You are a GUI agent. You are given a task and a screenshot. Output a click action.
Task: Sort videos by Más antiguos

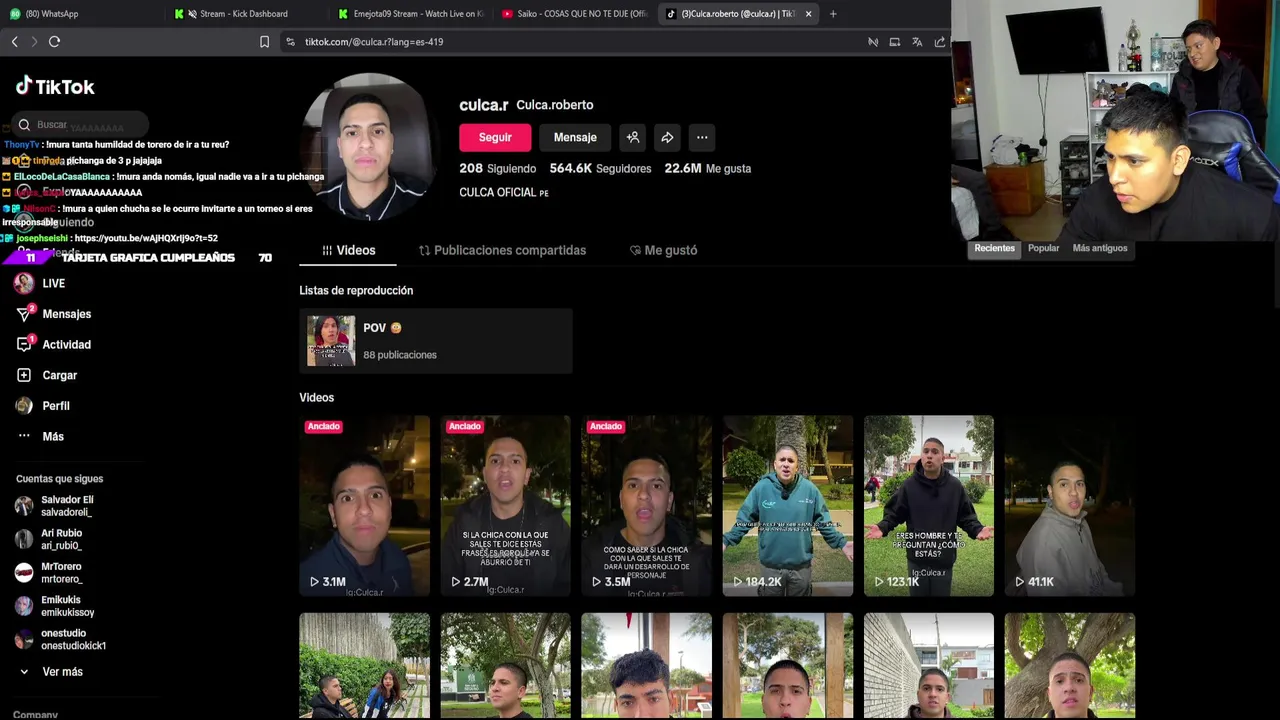pyautogui.click(x=1100, y=248)
